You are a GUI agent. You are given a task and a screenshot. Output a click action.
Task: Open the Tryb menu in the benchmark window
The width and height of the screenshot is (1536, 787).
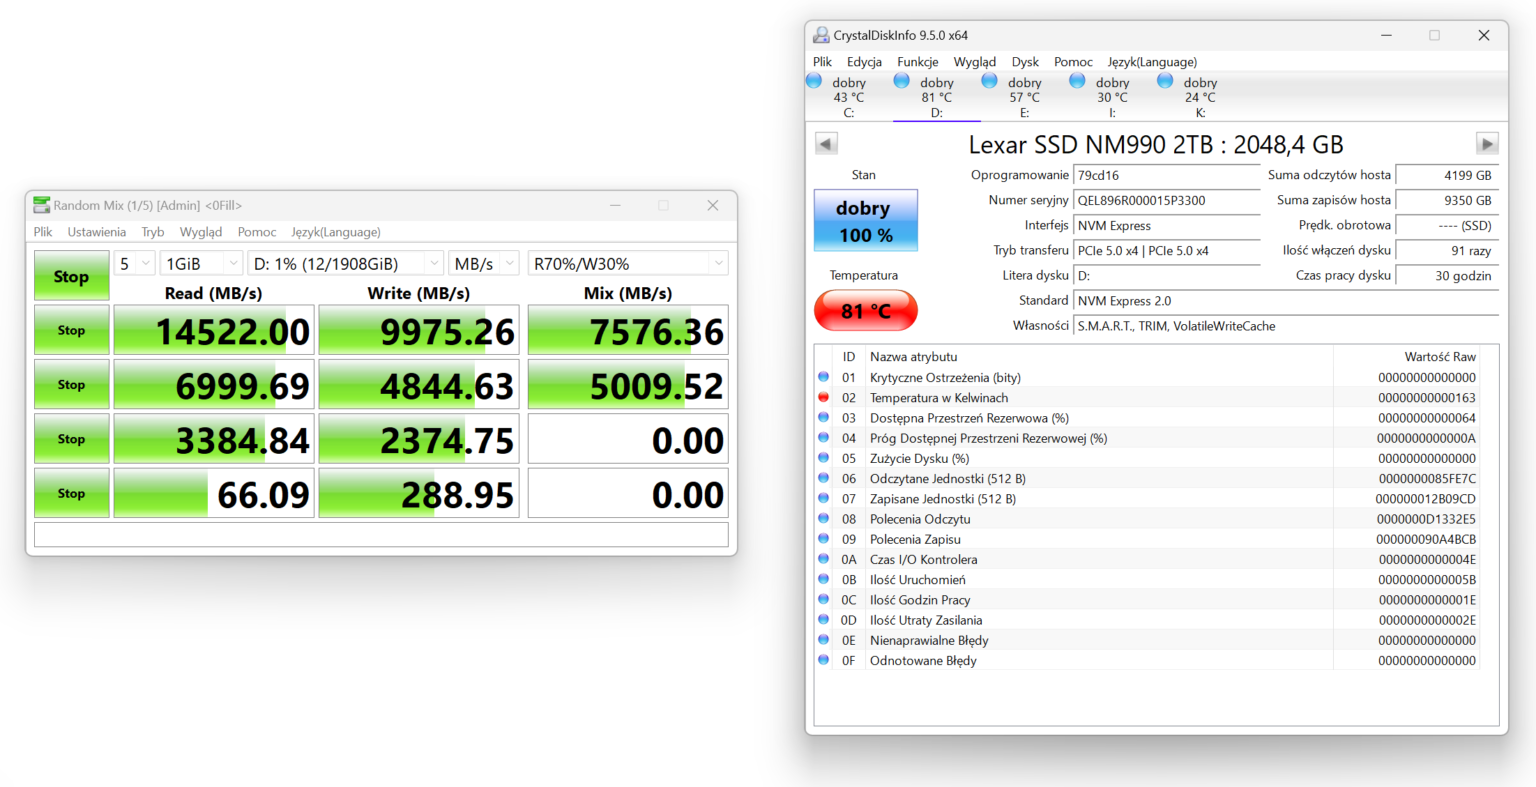[x=152, y=231]
